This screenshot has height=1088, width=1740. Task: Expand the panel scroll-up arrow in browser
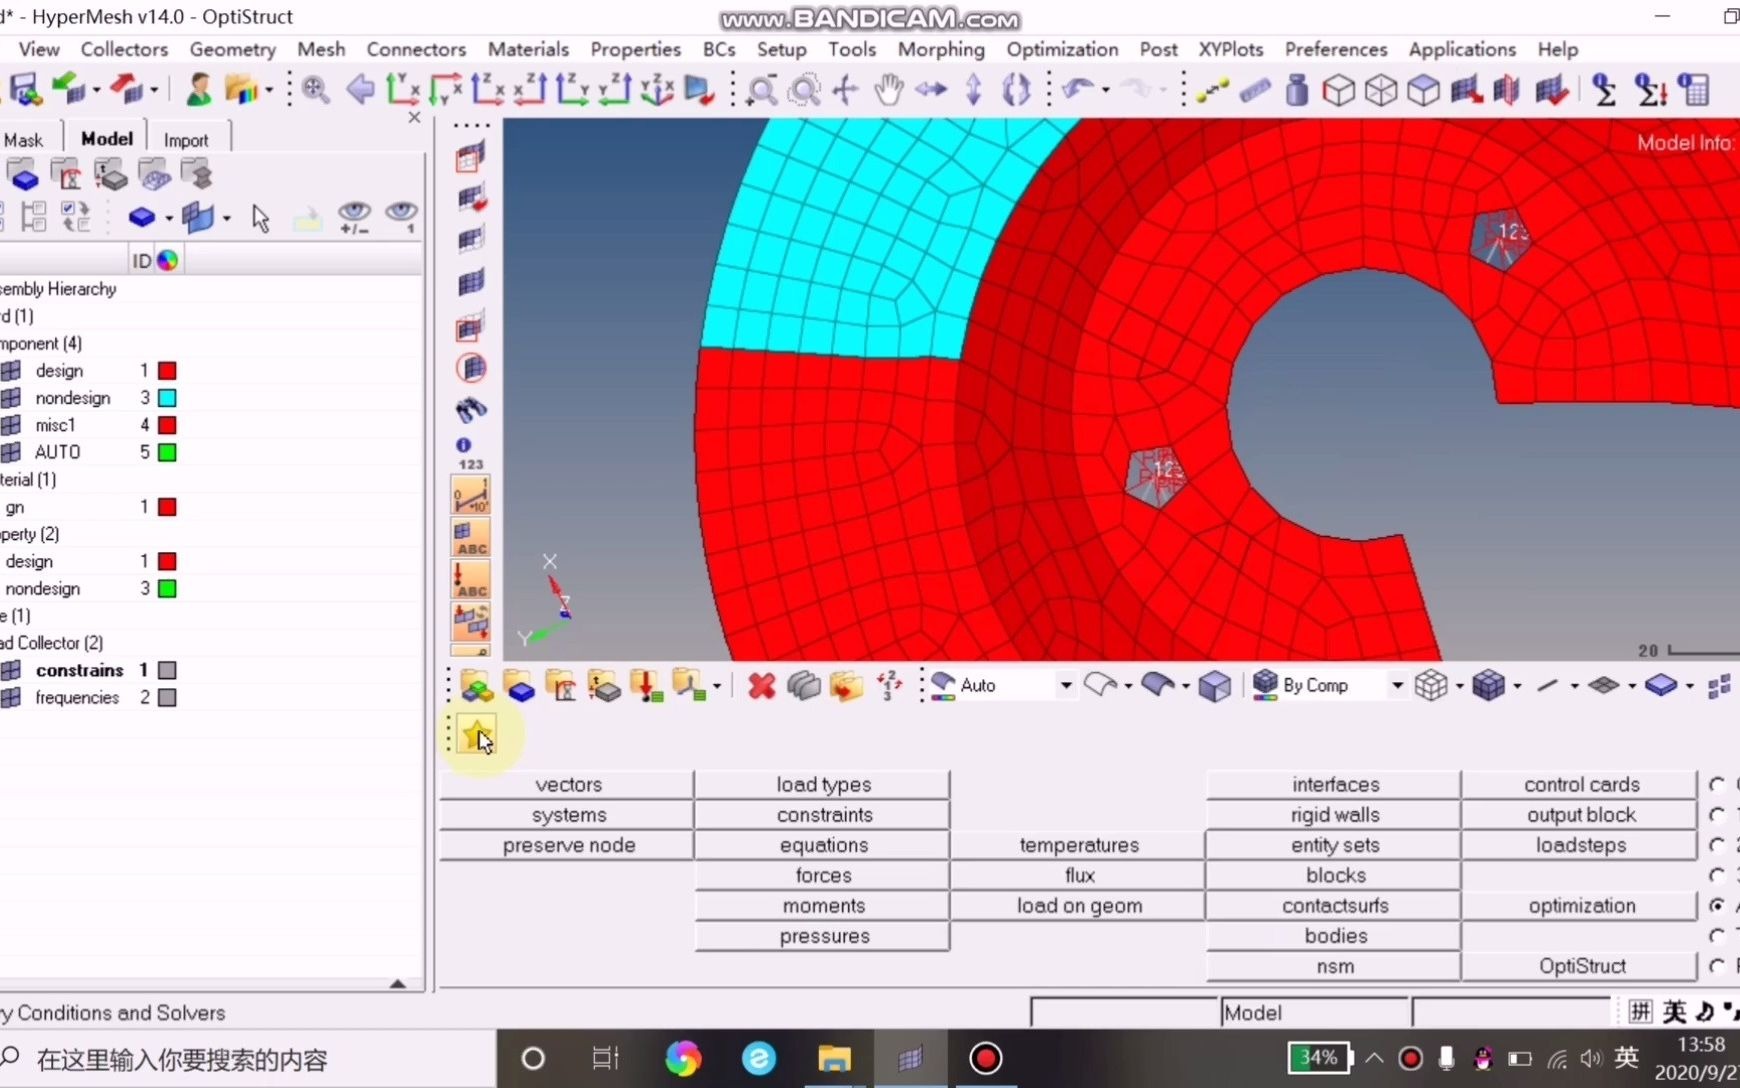(397, 984)
